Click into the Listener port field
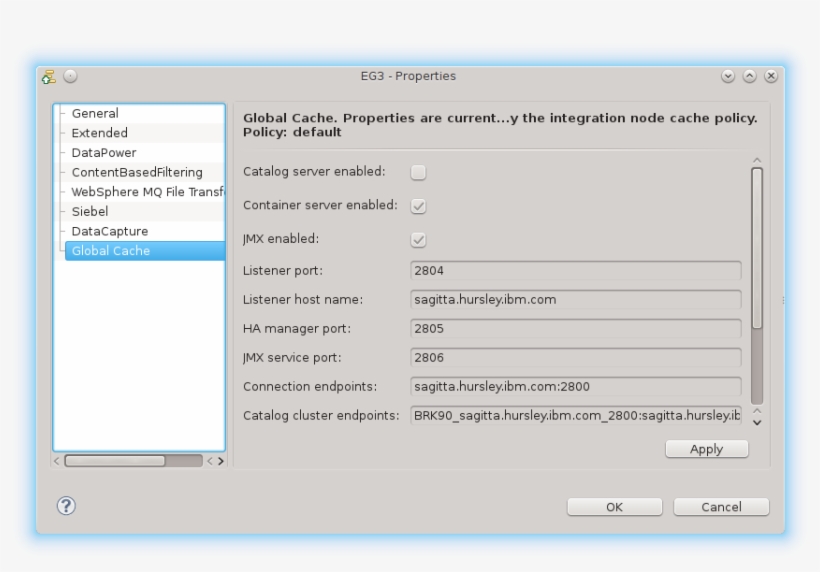Image resolution: width=820 pixels, height=572 pixels. coord(576,270)
